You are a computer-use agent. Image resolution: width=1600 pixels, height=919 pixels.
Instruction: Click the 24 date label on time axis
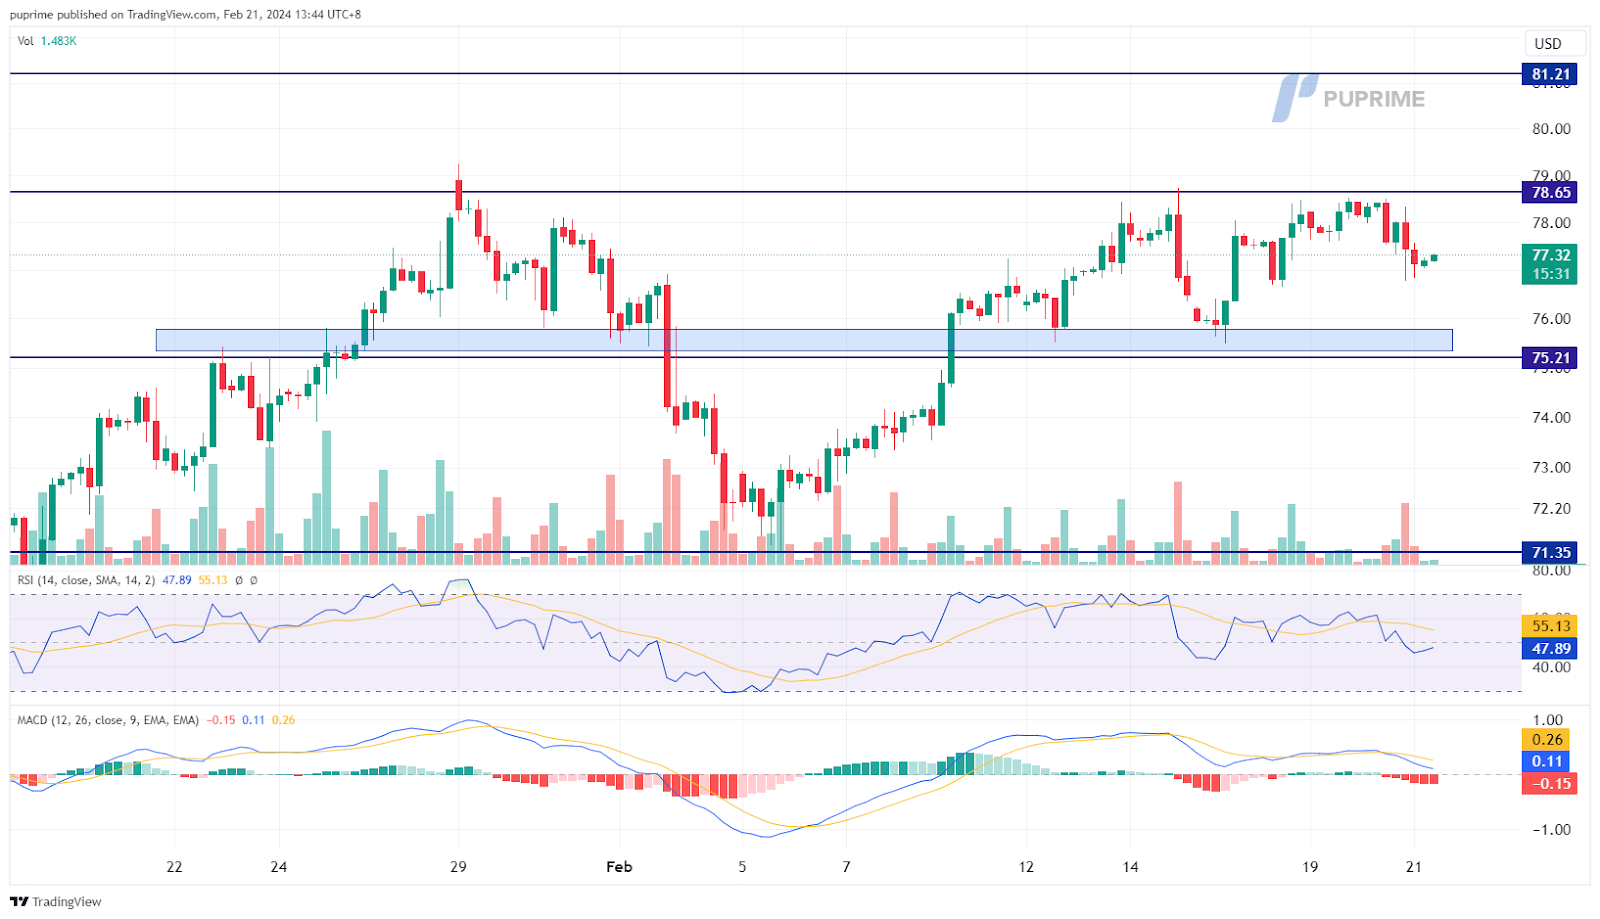[x=279, y=867]
